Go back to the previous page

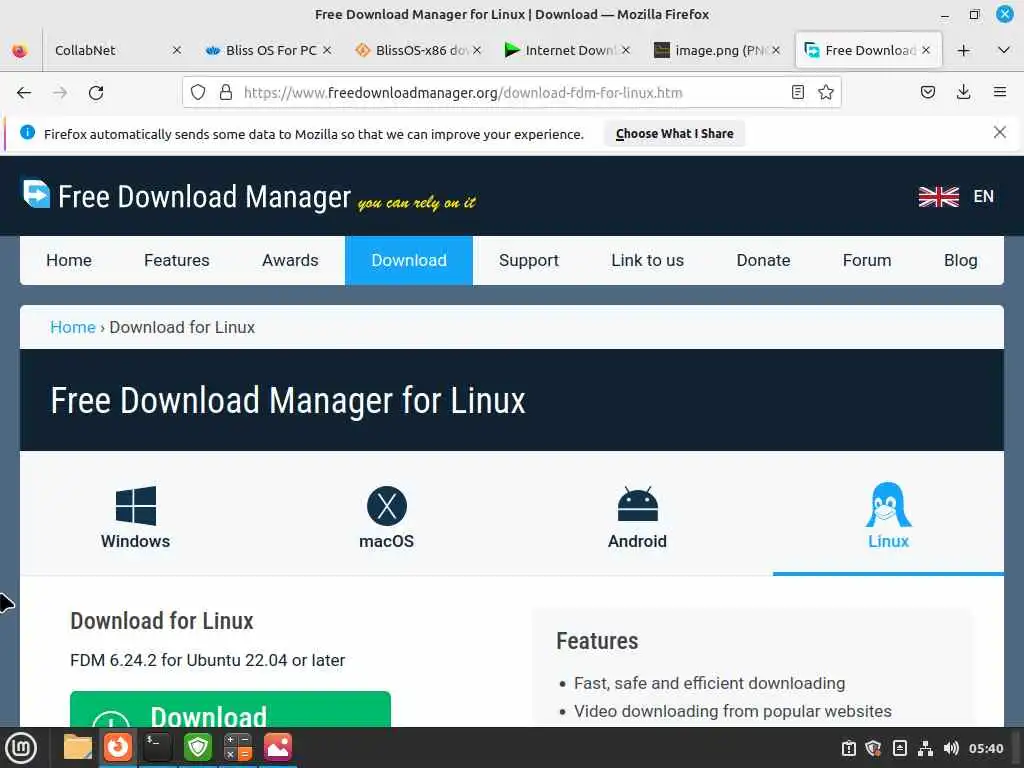coord(24,93)
